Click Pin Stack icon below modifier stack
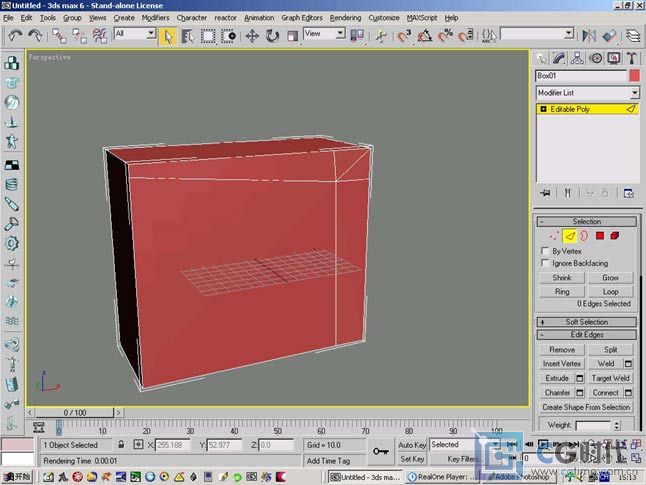The image size is (646, 485). pyautogui.click(x=545, y=193)
